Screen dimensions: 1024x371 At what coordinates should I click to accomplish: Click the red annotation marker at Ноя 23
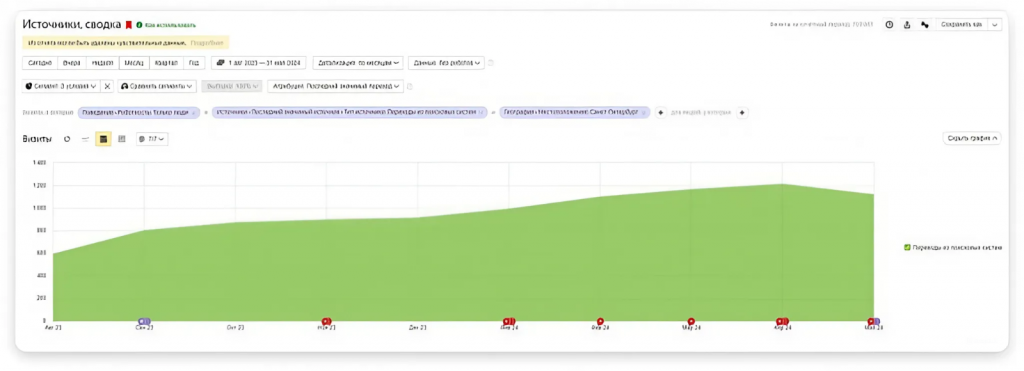coord(327,321)
